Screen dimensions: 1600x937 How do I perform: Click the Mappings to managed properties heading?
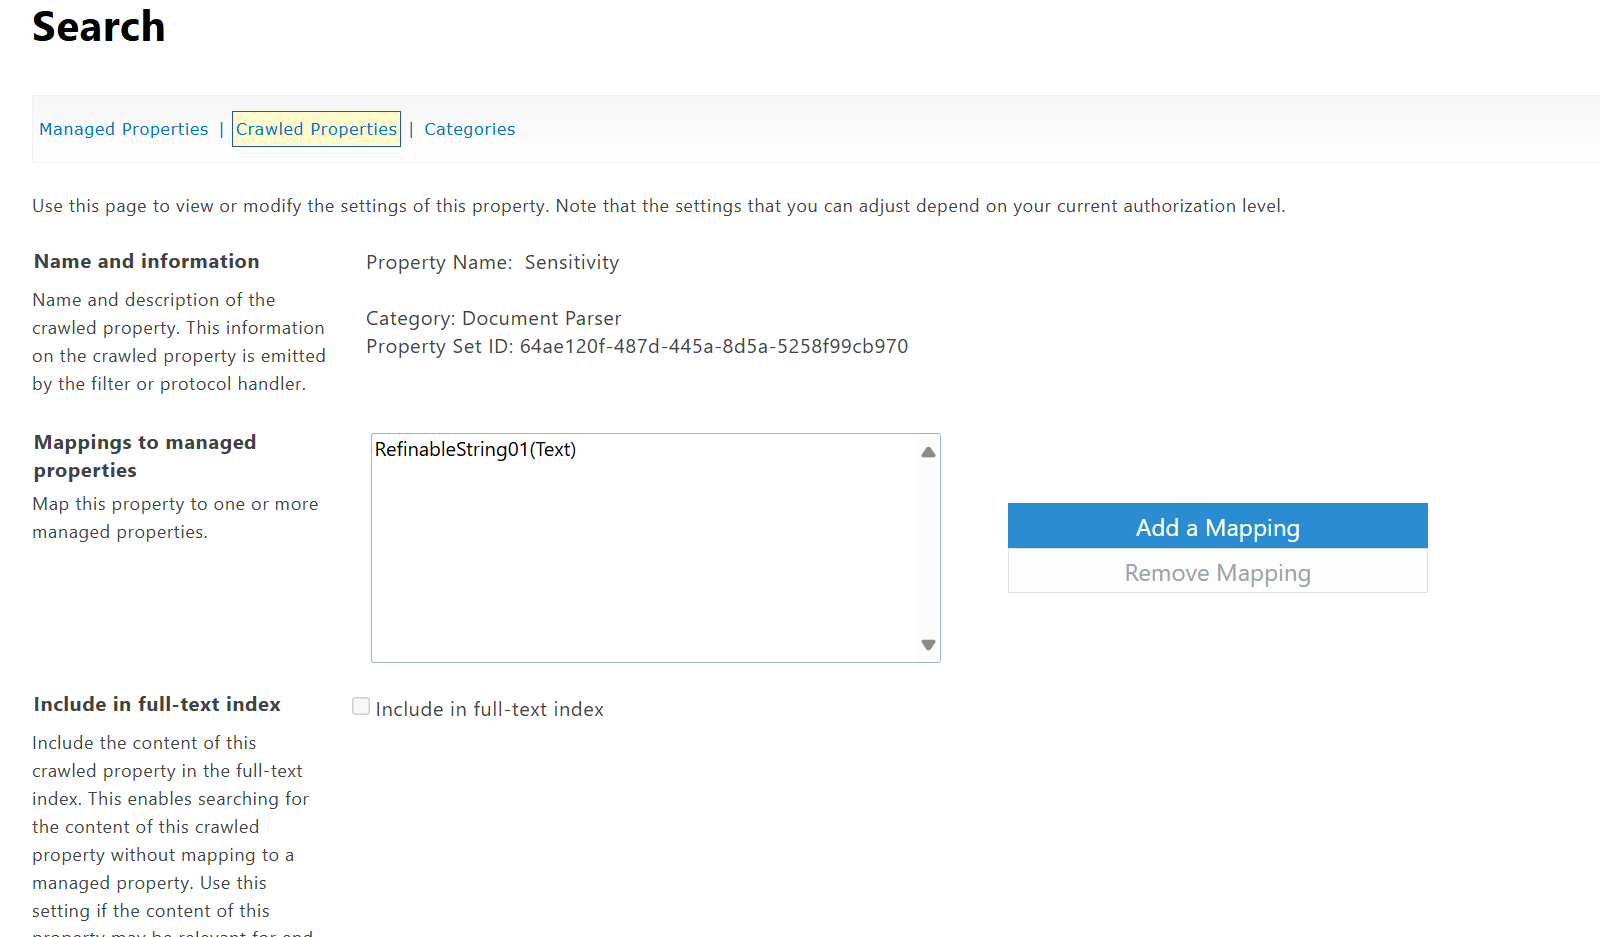tap(144, 456)
